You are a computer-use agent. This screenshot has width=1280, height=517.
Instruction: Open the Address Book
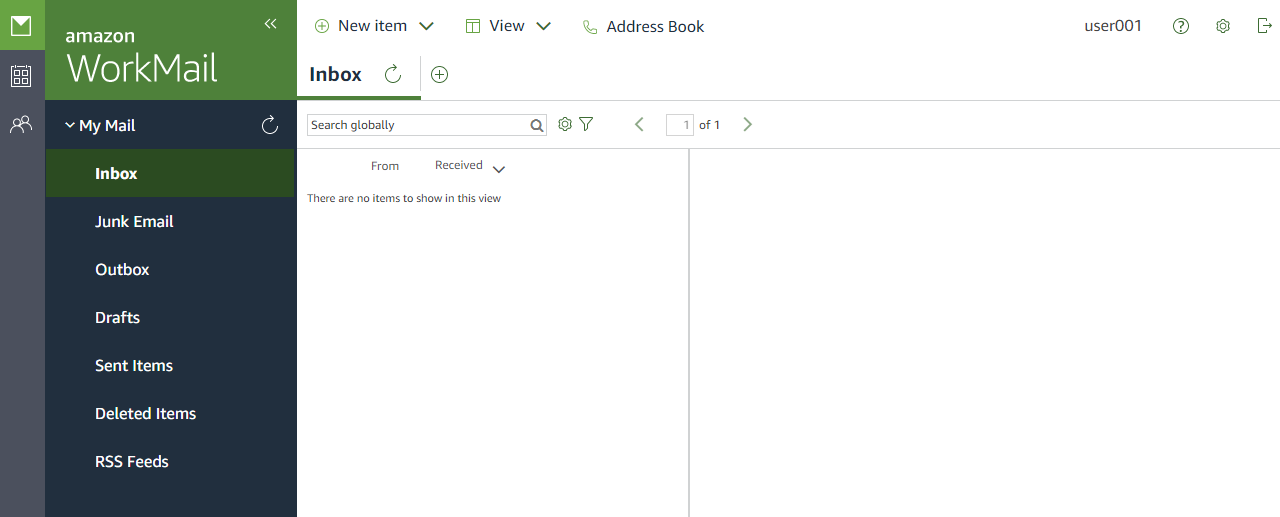[x=643, y=27]
